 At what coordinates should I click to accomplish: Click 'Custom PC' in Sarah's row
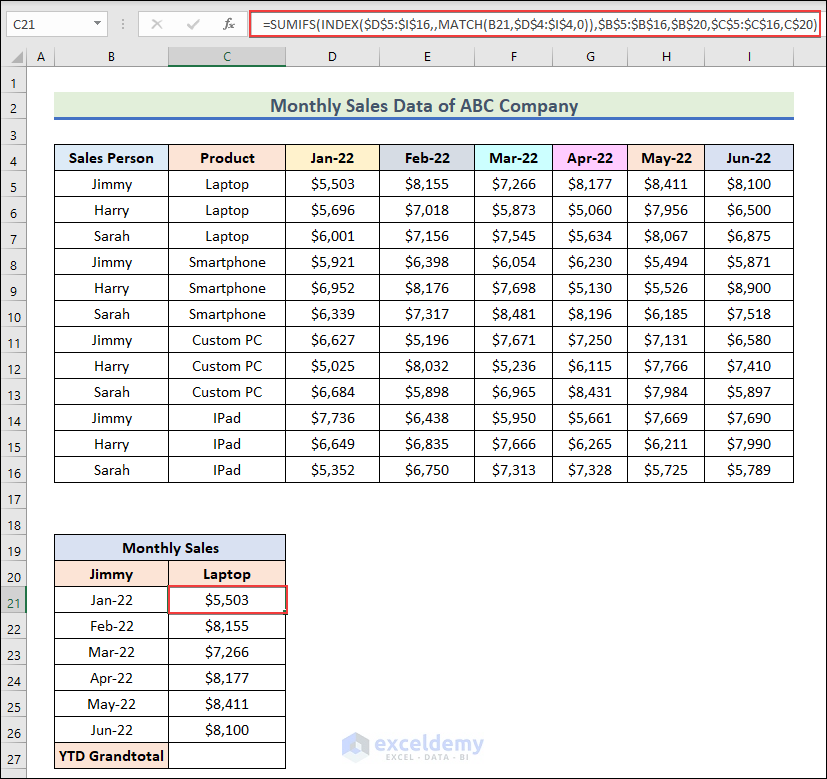227,392
